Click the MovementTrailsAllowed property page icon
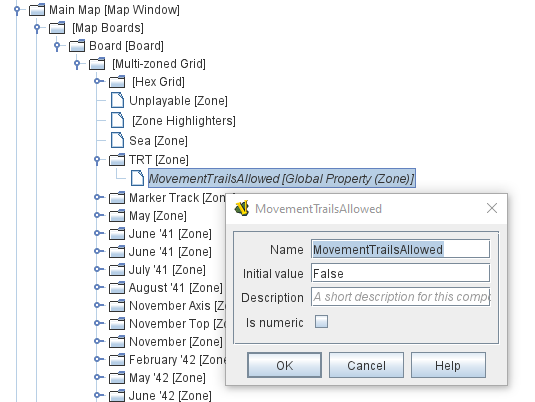 [x=138, y=178]
